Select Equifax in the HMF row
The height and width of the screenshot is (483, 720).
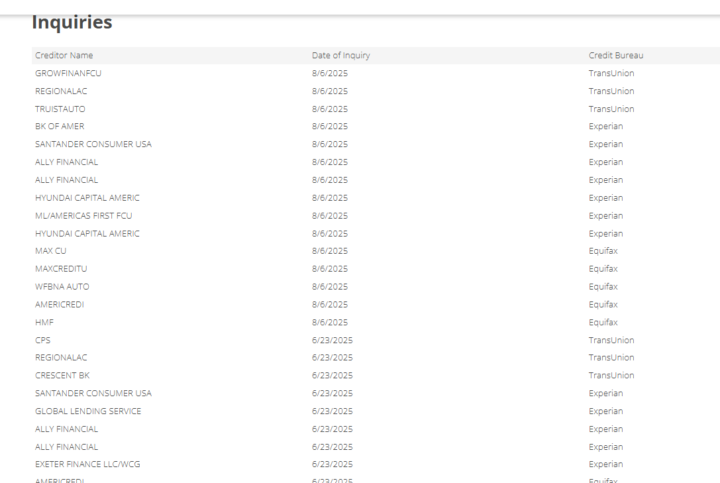tap(603, 322)
